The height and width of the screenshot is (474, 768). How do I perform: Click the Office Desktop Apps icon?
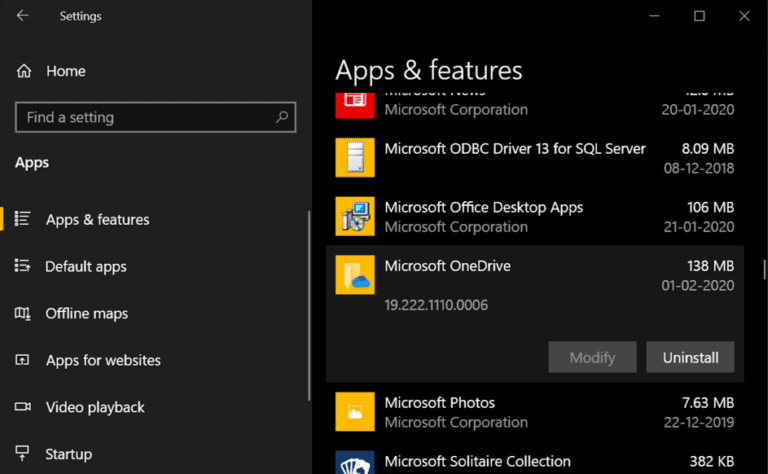click(355, 216)
